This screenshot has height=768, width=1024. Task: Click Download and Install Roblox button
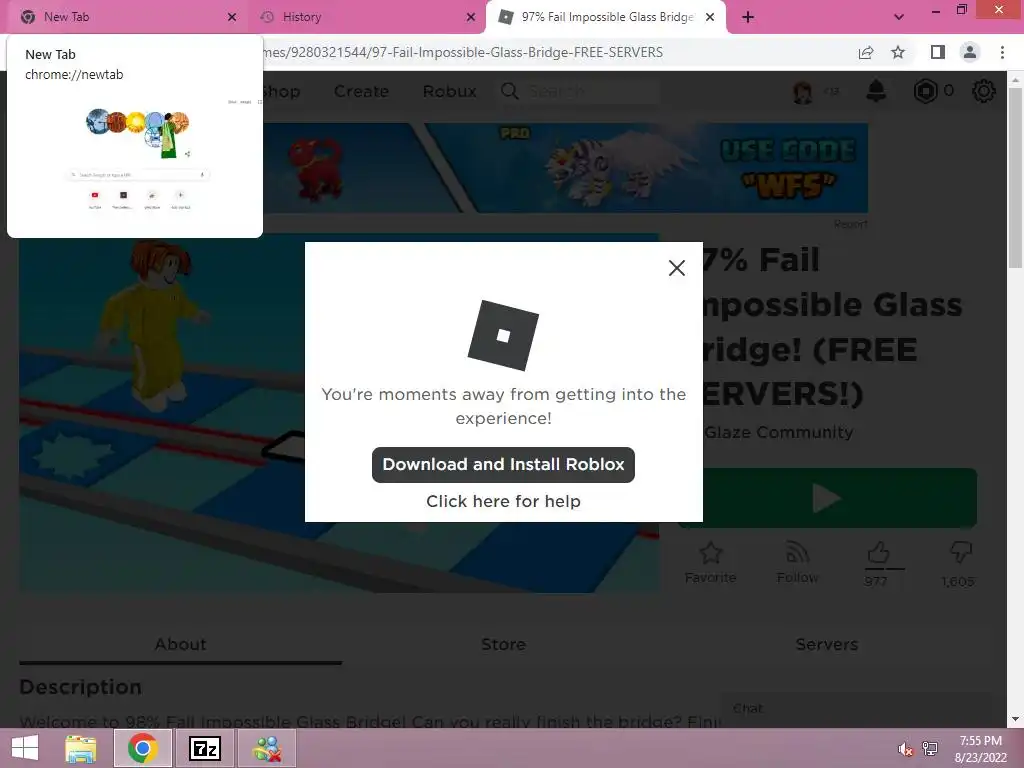coord(503,465)
